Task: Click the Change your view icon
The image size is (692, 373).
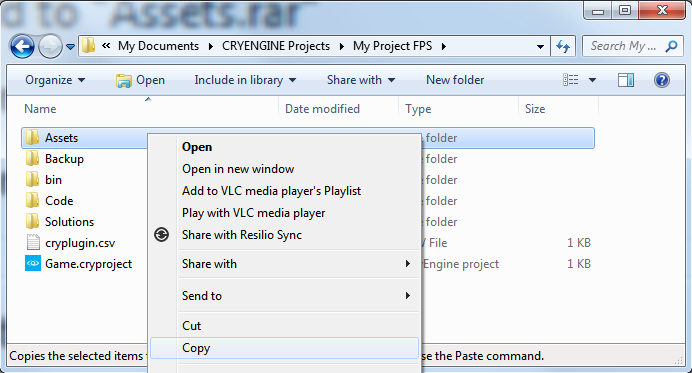Action: 571,80
